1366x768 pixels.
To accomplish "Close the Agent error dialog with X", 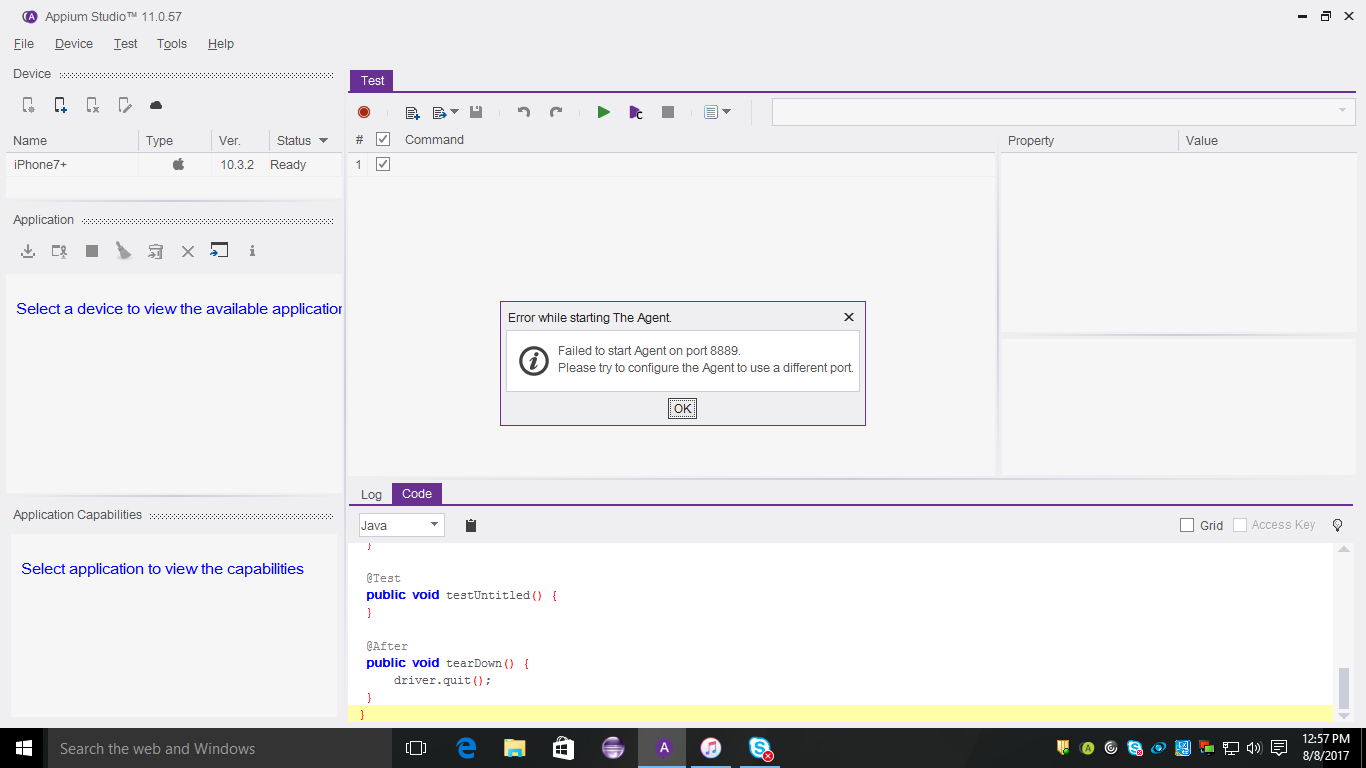I will pyautogui.click(x=849, y=317).
